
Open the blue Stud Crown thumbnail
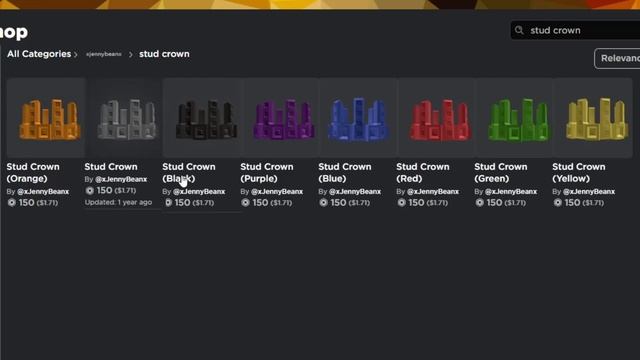(357, 118)
